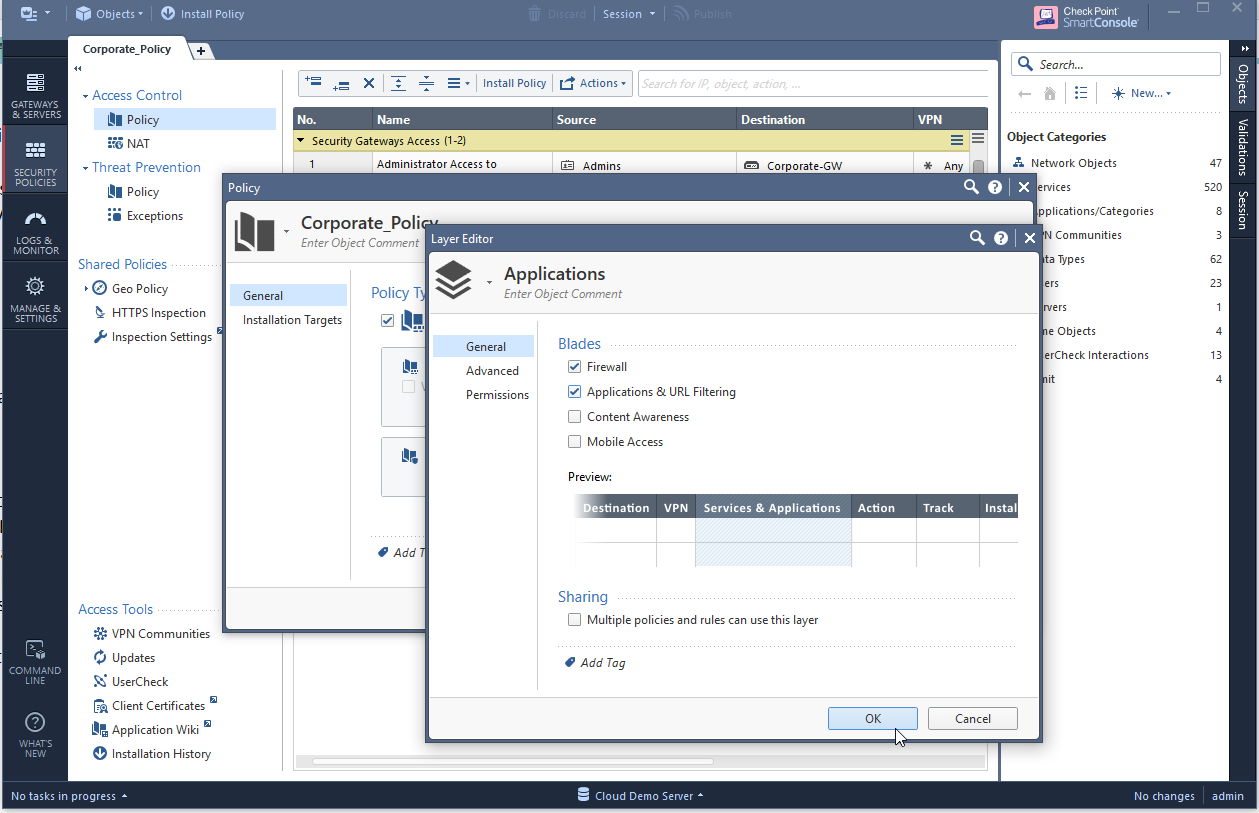The image size is (1259, 813).
Task: Click the Applications layer stack icon
Action: [x=453, y=280]
